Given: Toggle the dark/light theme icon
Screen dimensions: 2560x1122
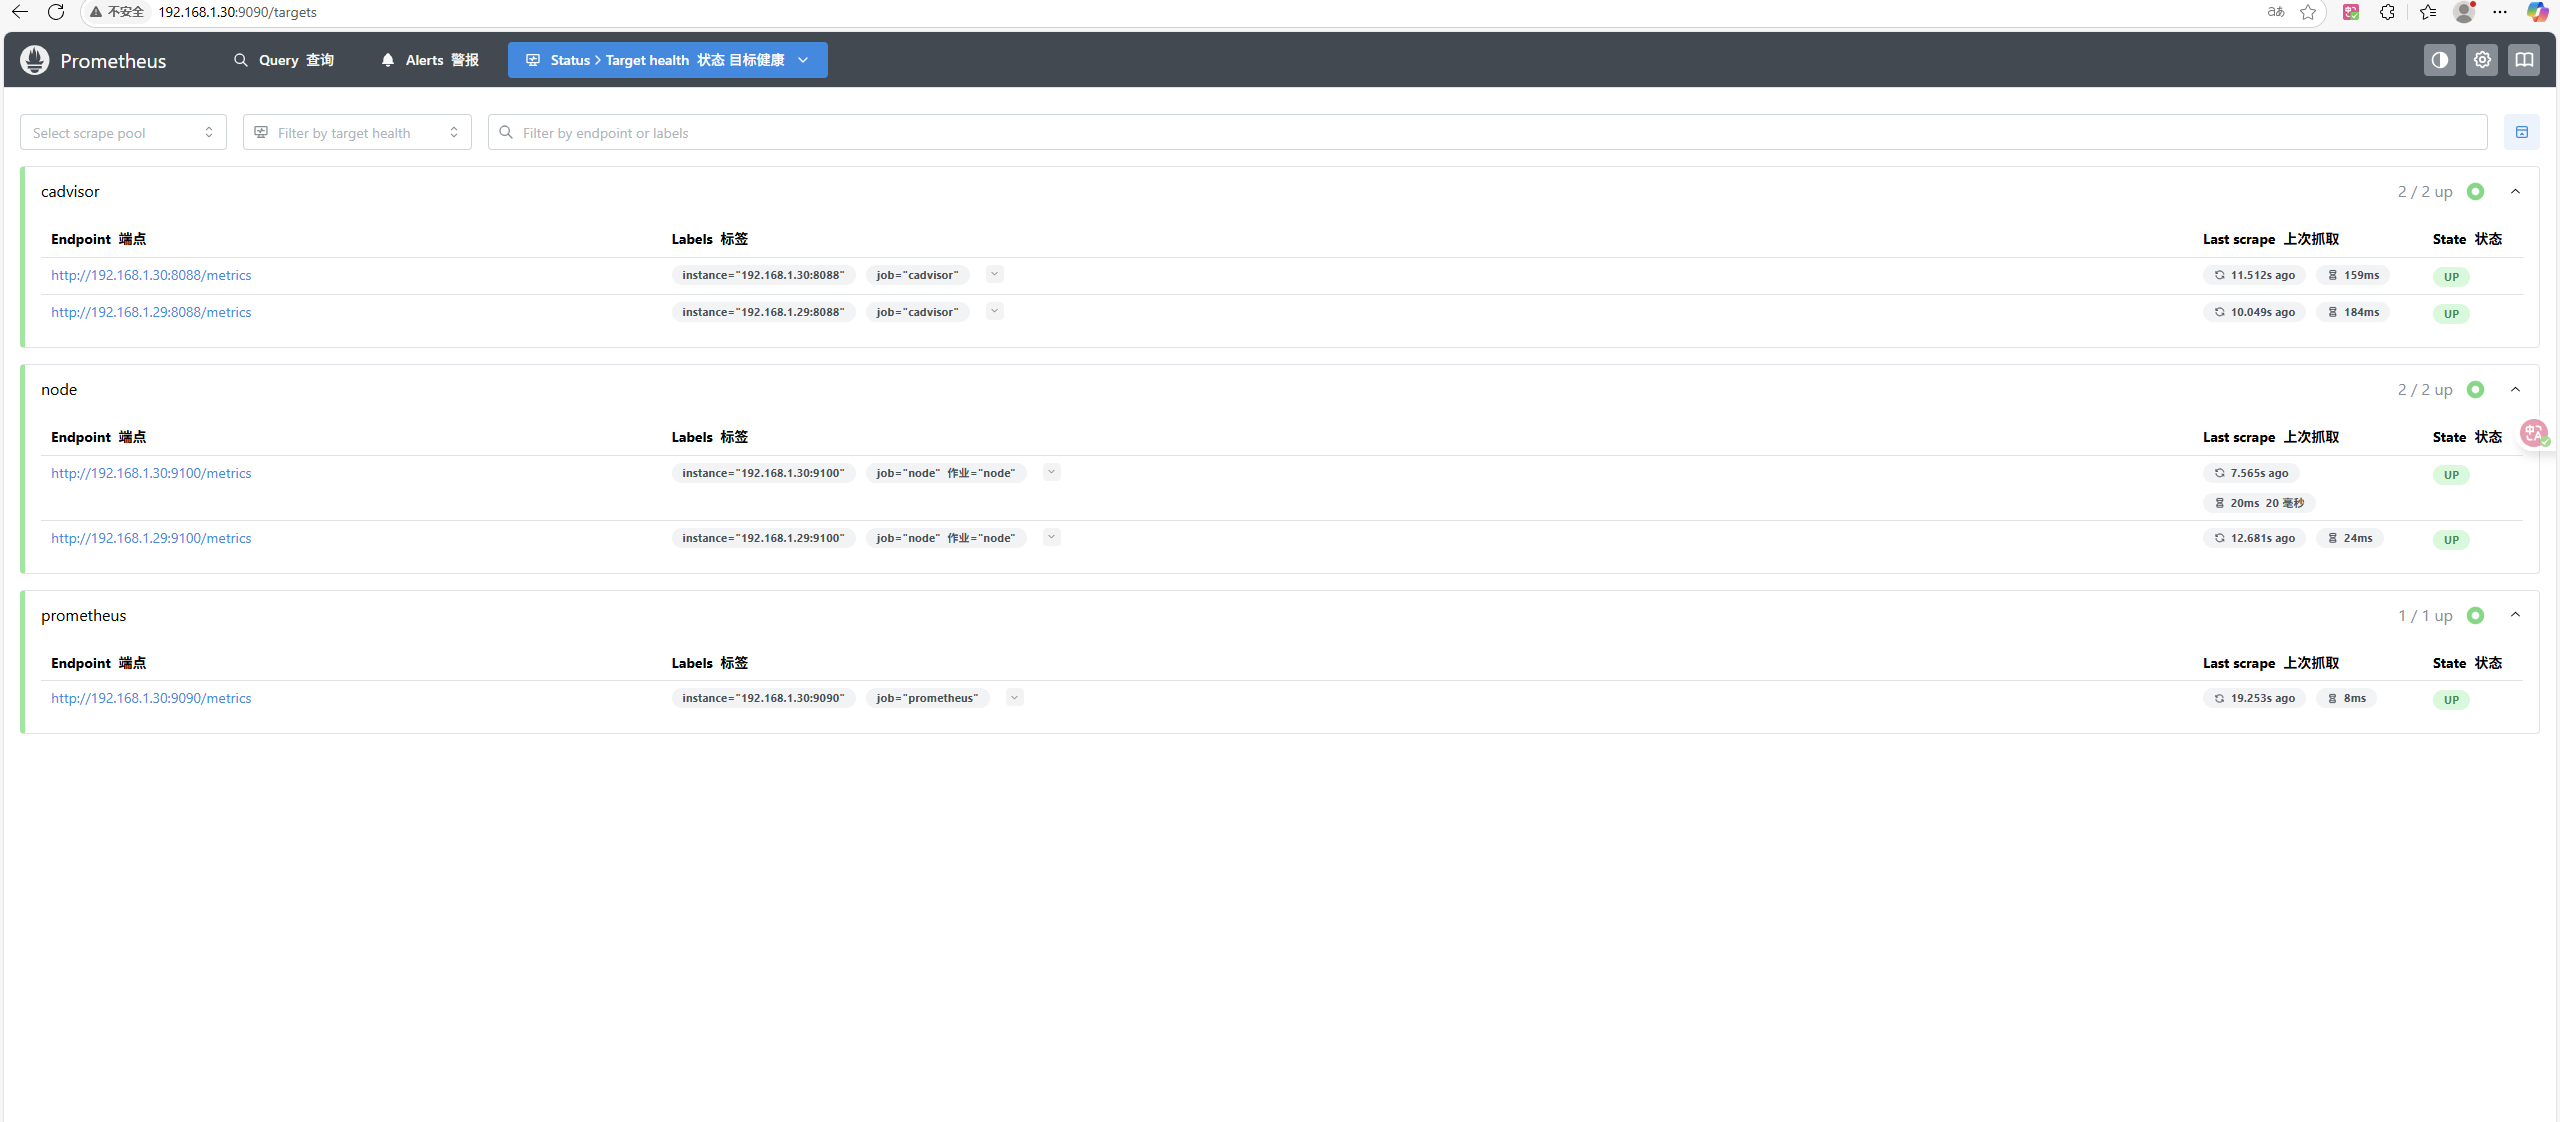Looking at the screenshot, I should pos(2439,60).
